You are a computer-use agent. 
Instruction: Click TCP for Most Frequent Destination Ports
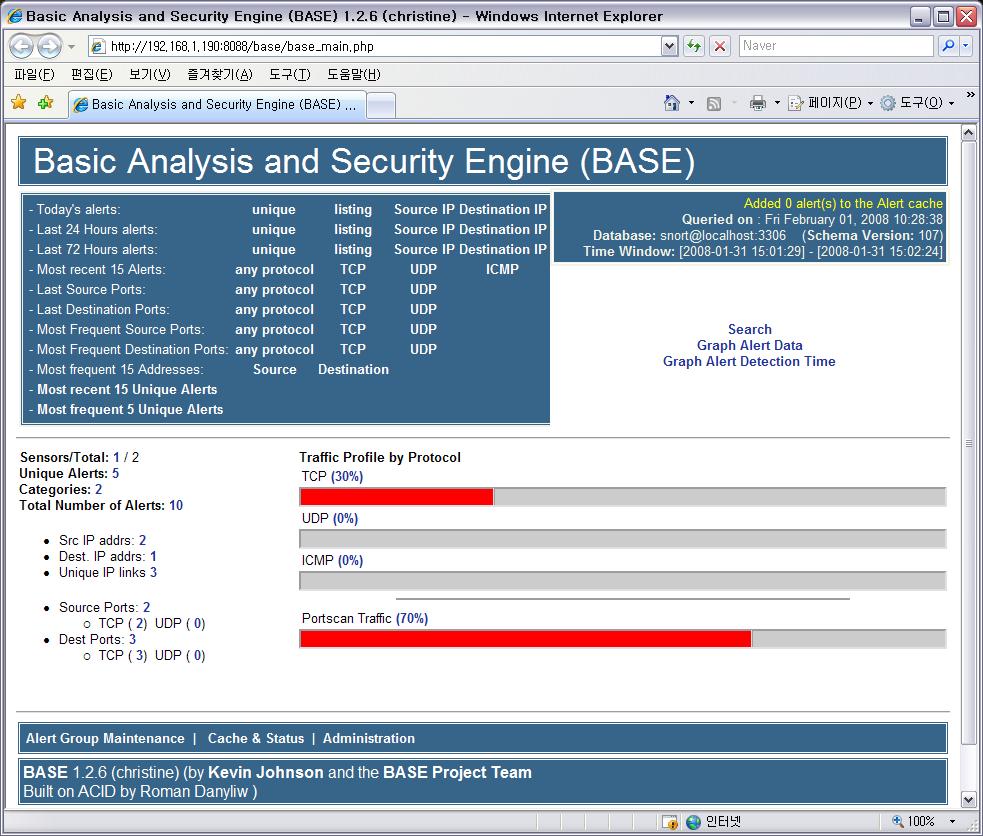(x=353, y=350)
